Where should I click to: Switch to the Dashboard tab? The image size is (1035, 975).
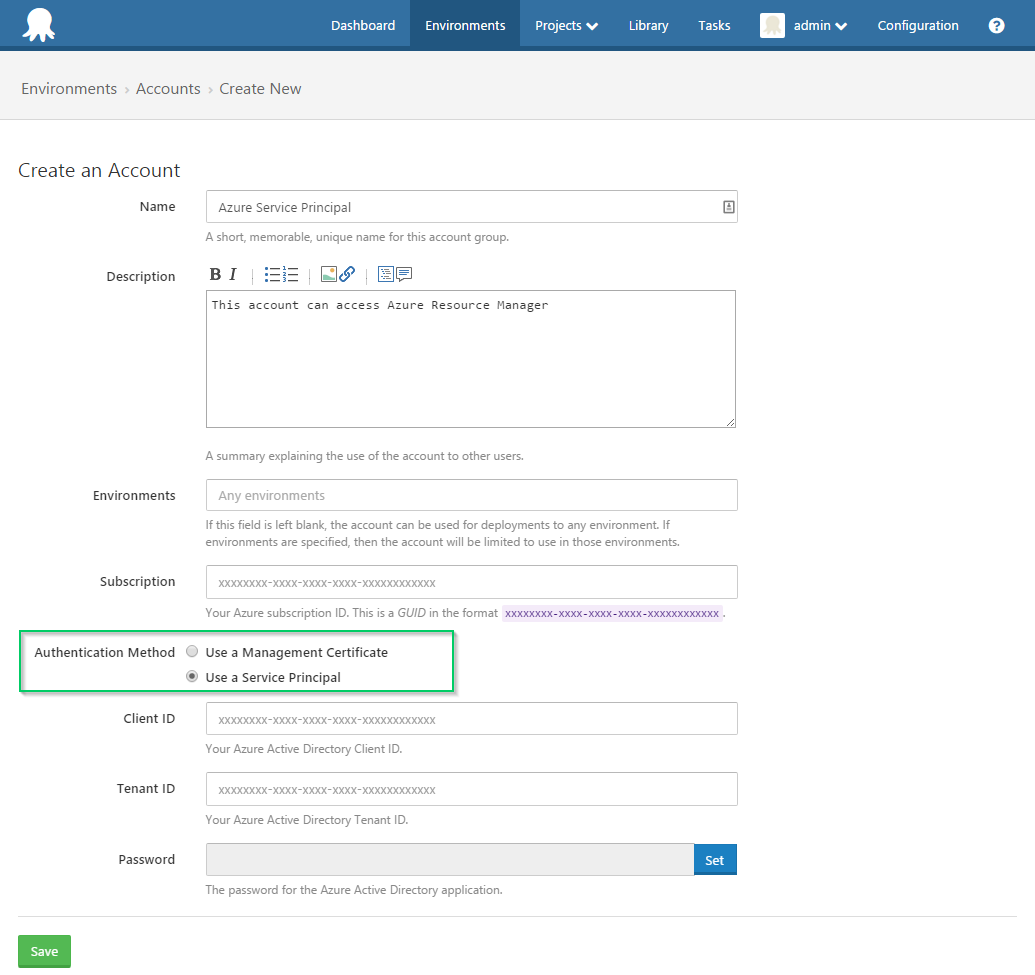click(x=363, y=25)
